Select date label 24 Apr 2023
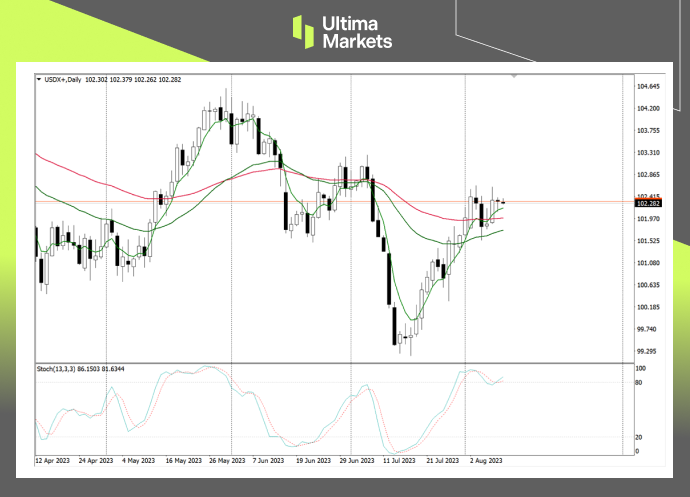Viewport: 690px width, 497px height. [x=95, y=460]
